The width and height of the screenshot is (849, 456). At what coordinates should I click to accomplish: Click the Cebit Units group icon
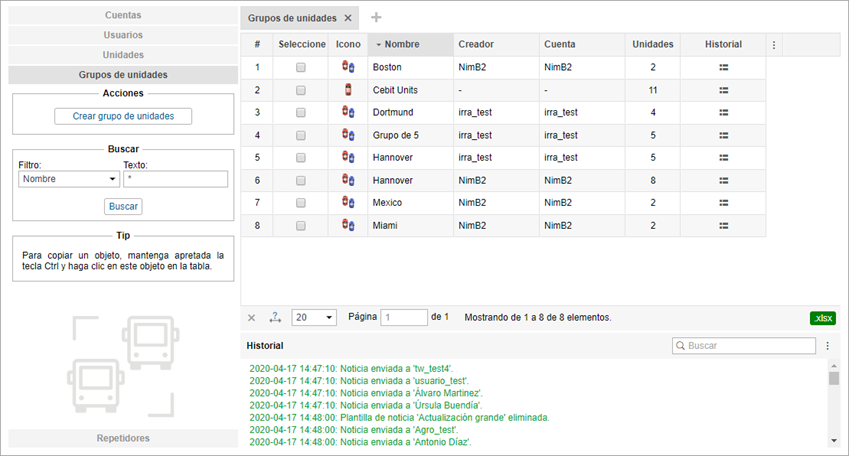pos(348,90)
